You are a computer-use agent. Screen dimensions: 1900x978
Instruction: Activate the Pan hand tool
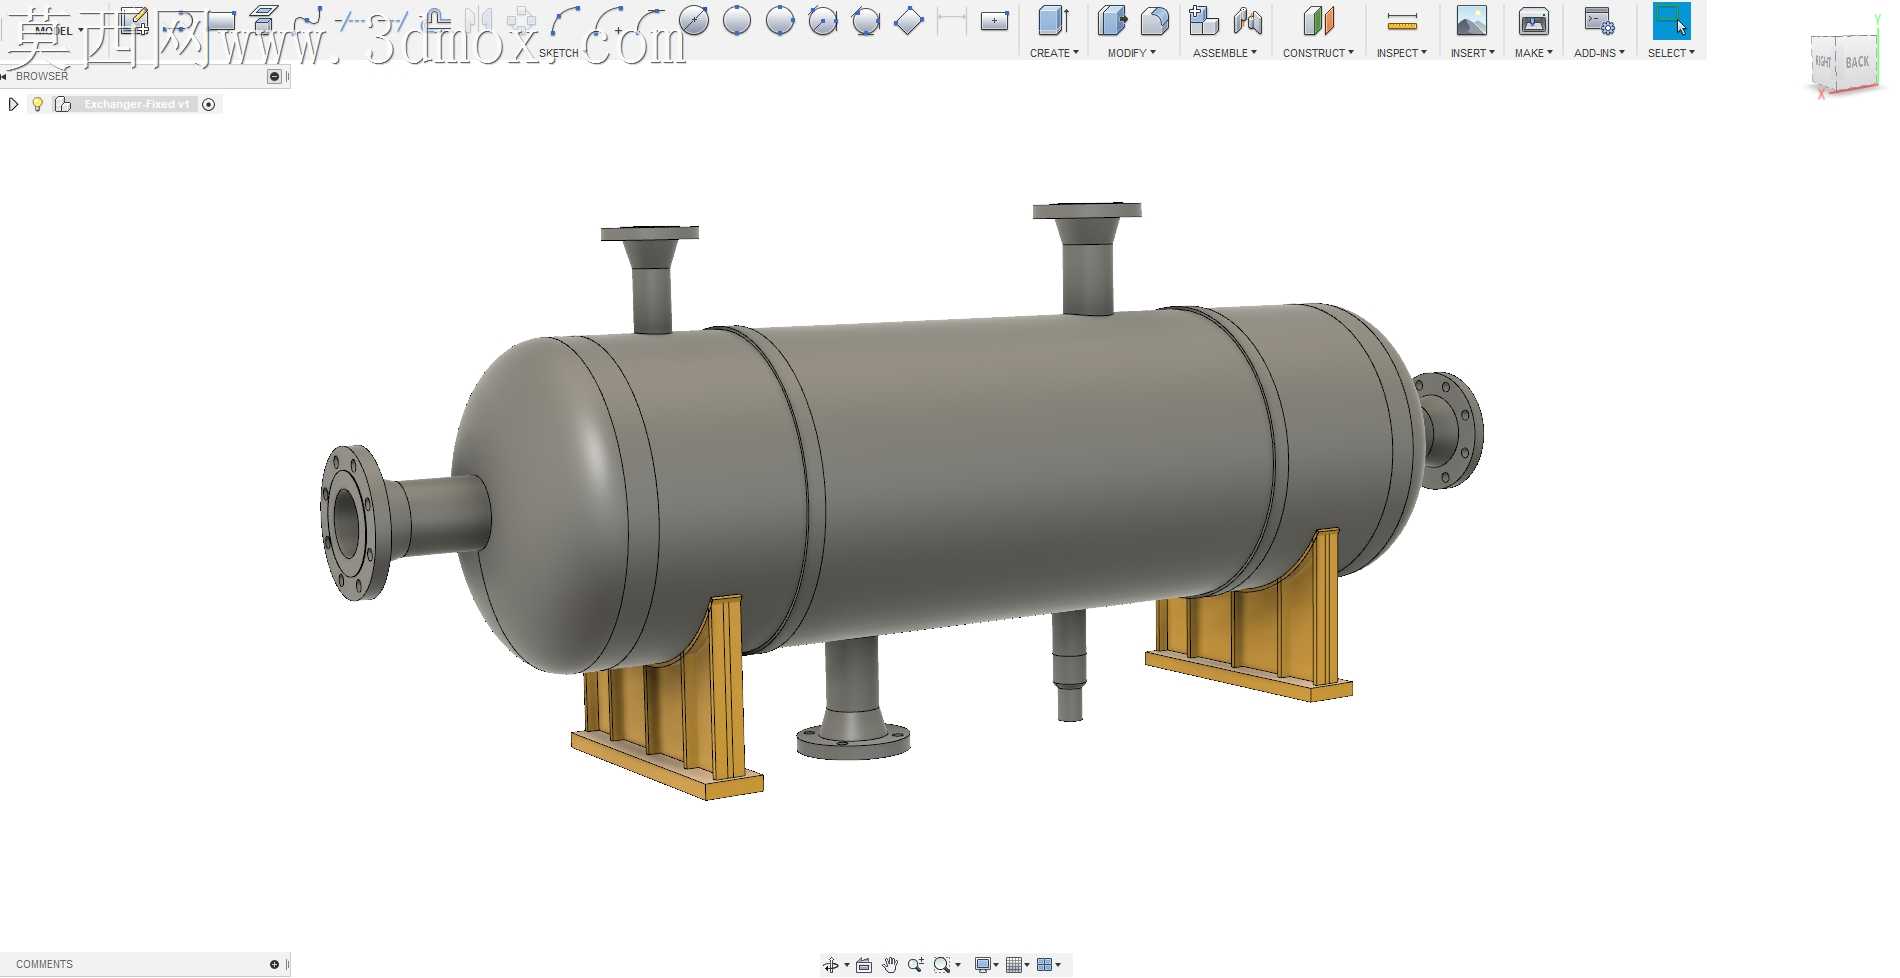pos(890,965)
